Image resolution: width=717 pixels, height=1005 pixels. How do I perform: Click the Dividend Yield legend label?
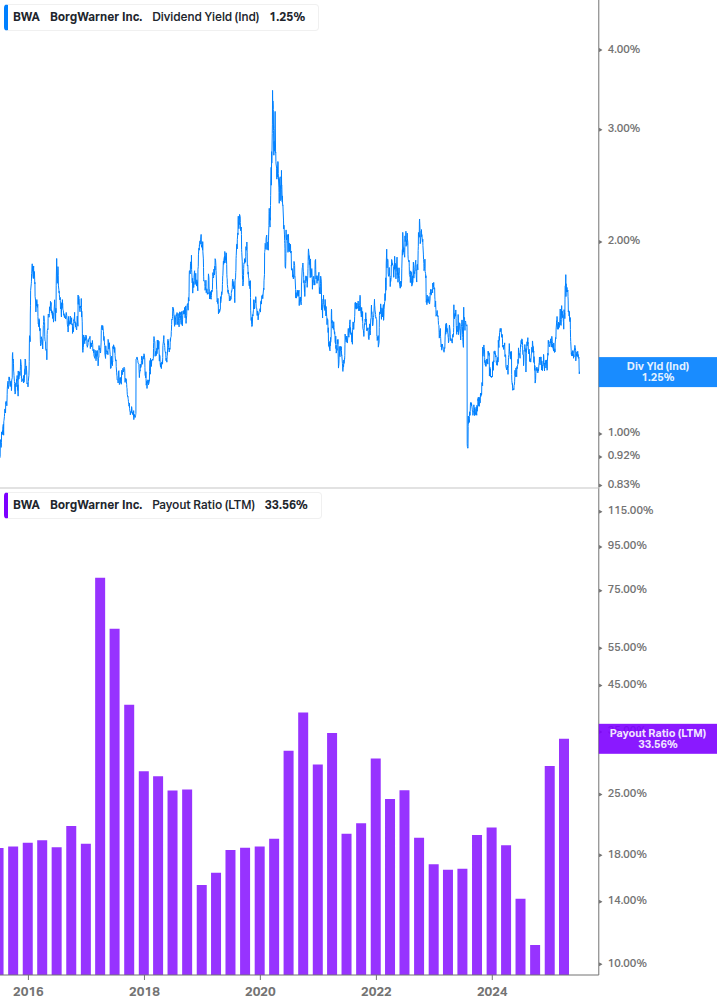click(205, 17)
